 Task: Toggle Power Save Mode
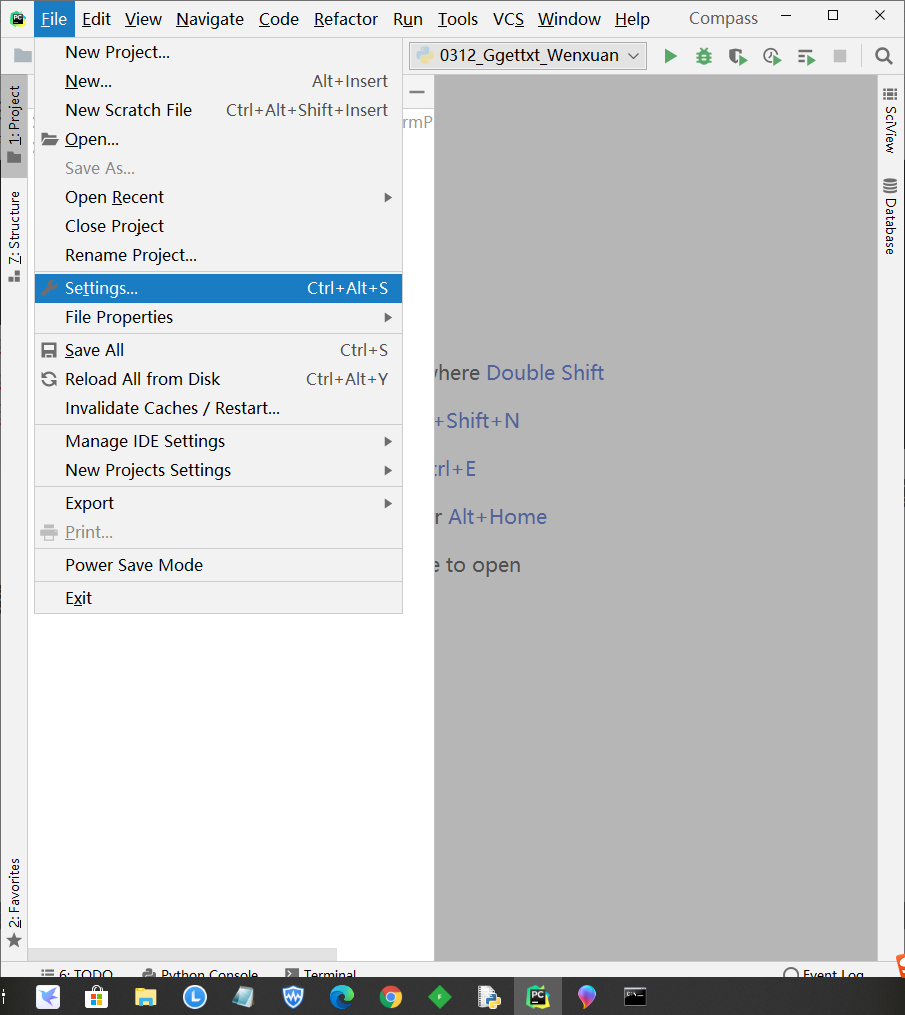point(218,565)
